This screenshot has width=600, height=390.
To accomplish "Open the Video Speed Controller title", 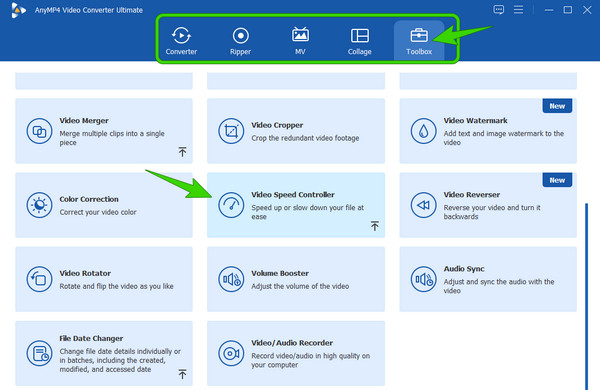I will pos(293,194).
